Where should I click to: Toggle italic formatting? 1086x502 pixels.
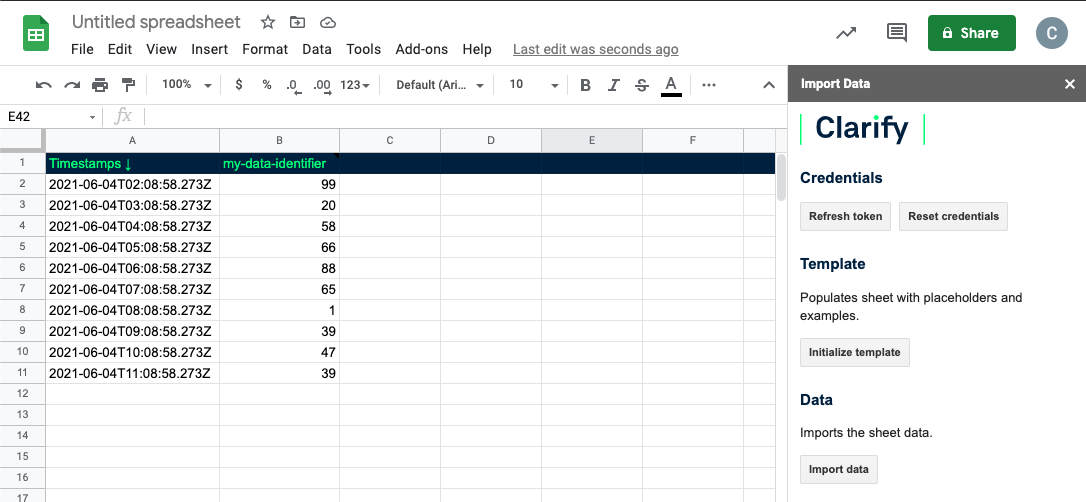(614, 85)
